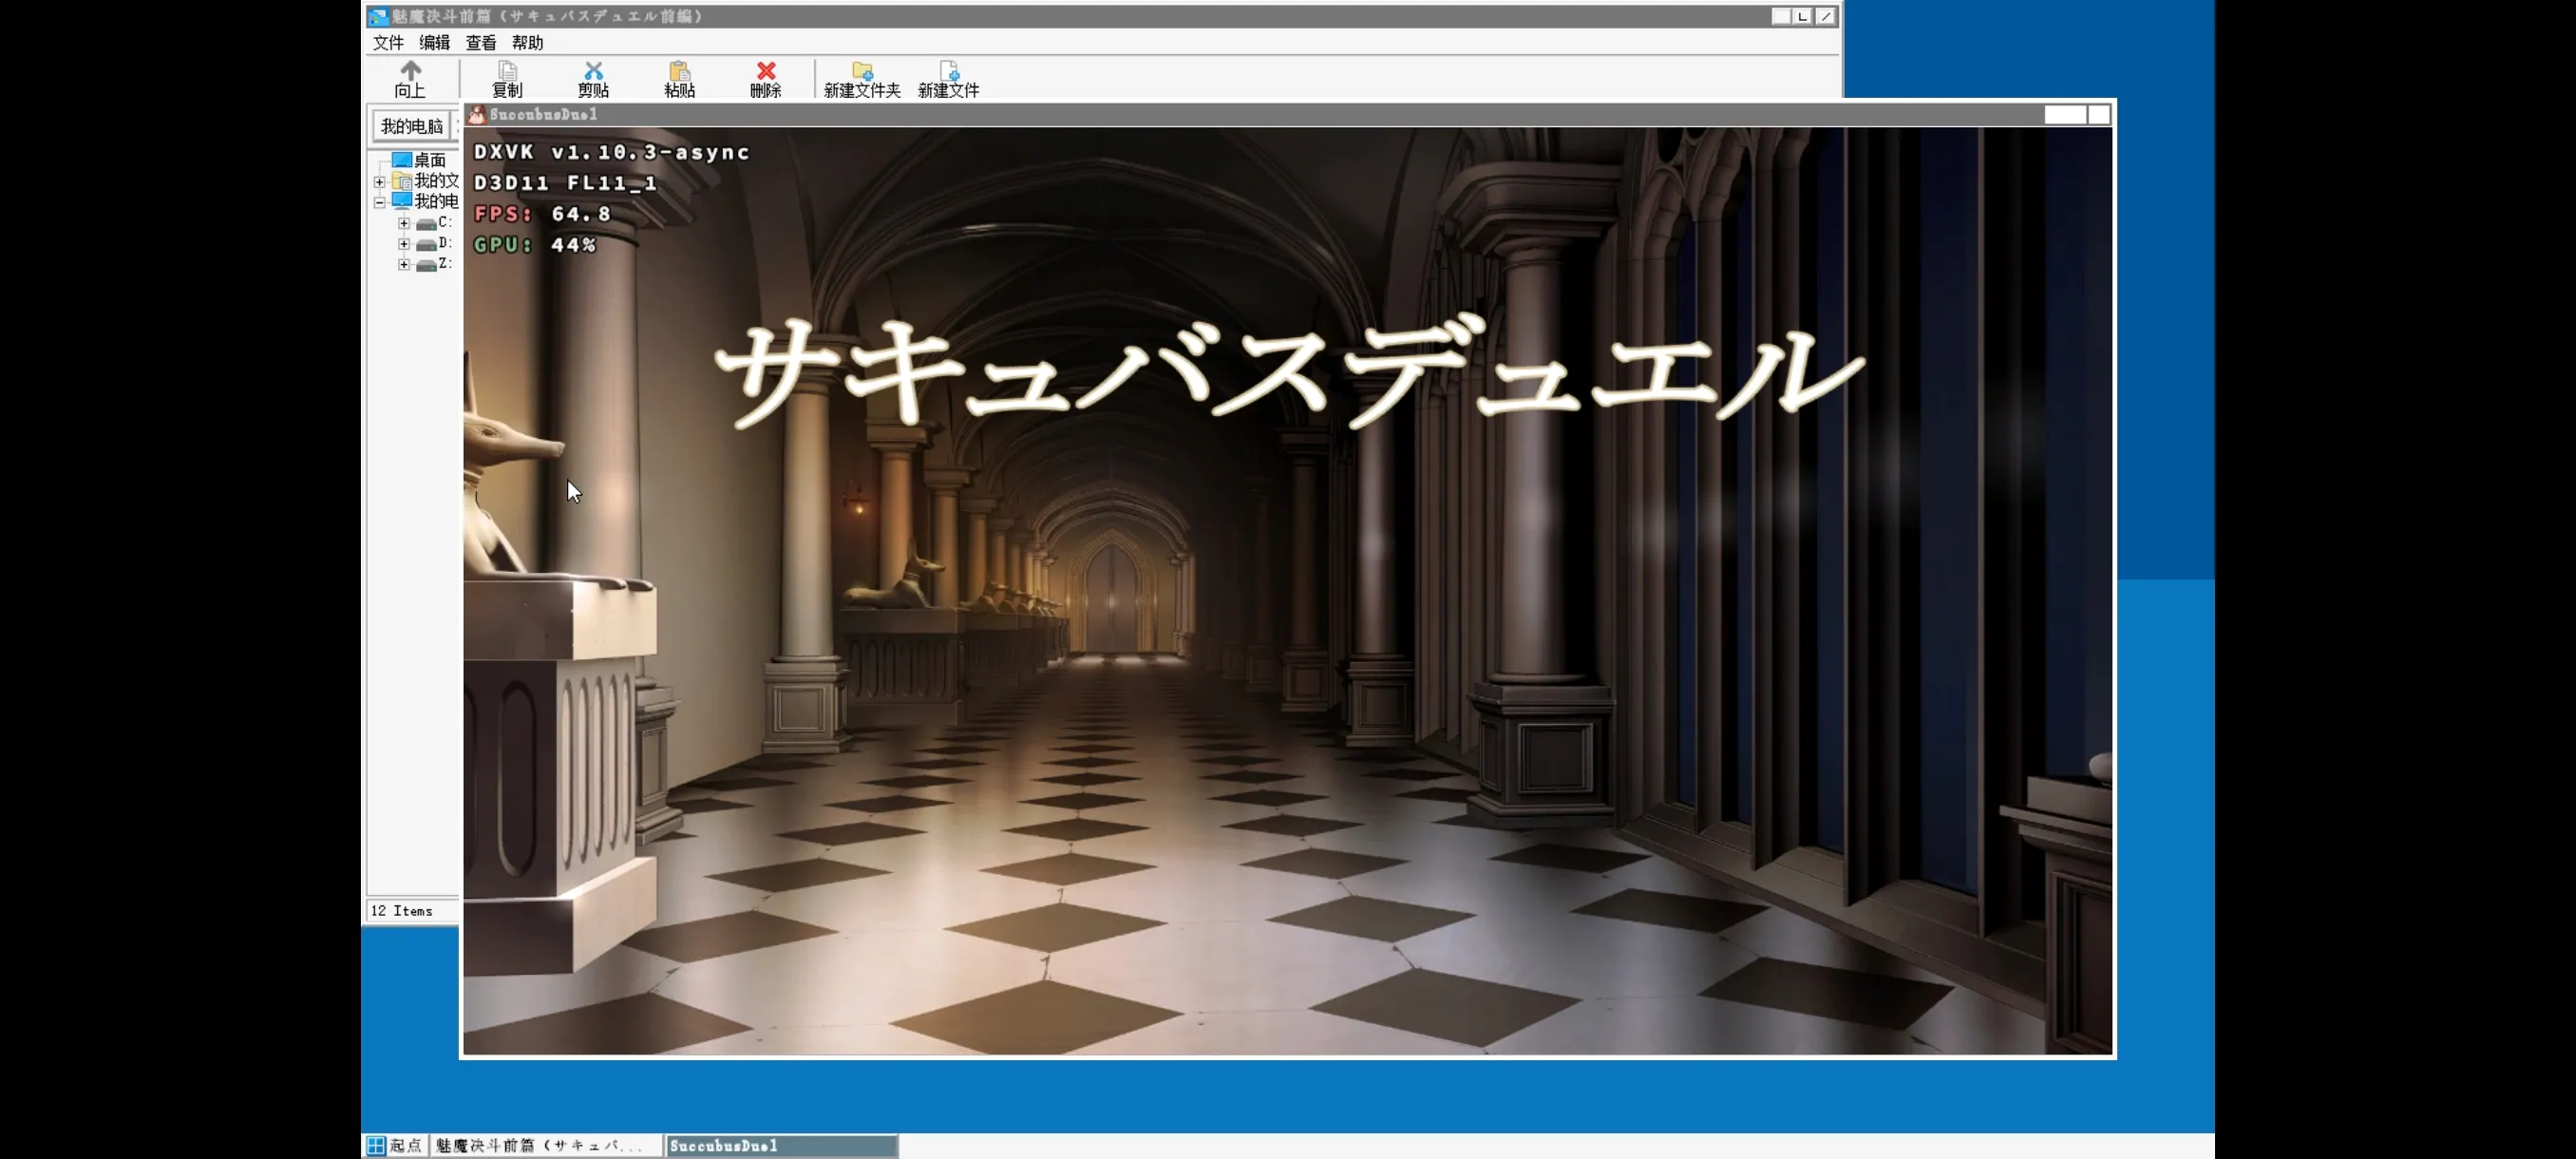Click the DXVK v1.10.3-async overlay text

612,152
